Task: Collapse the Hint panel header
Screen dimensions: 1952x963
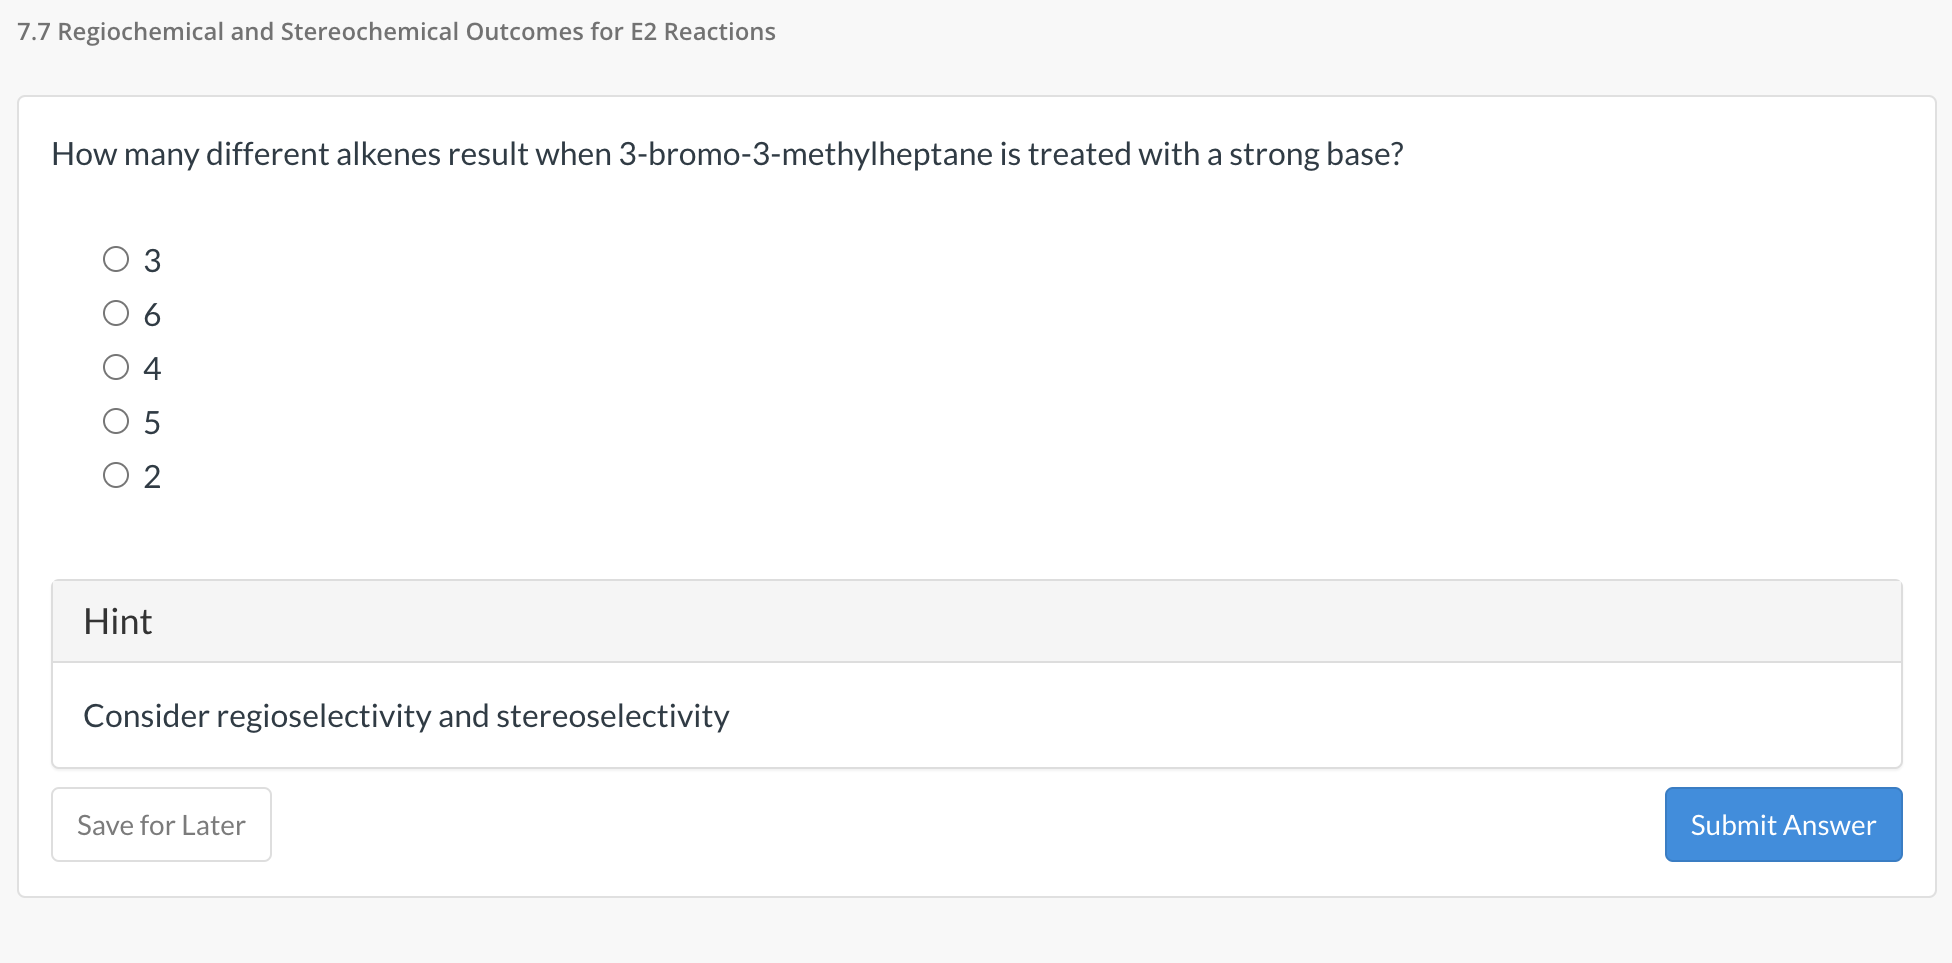Action: point(976,622)
